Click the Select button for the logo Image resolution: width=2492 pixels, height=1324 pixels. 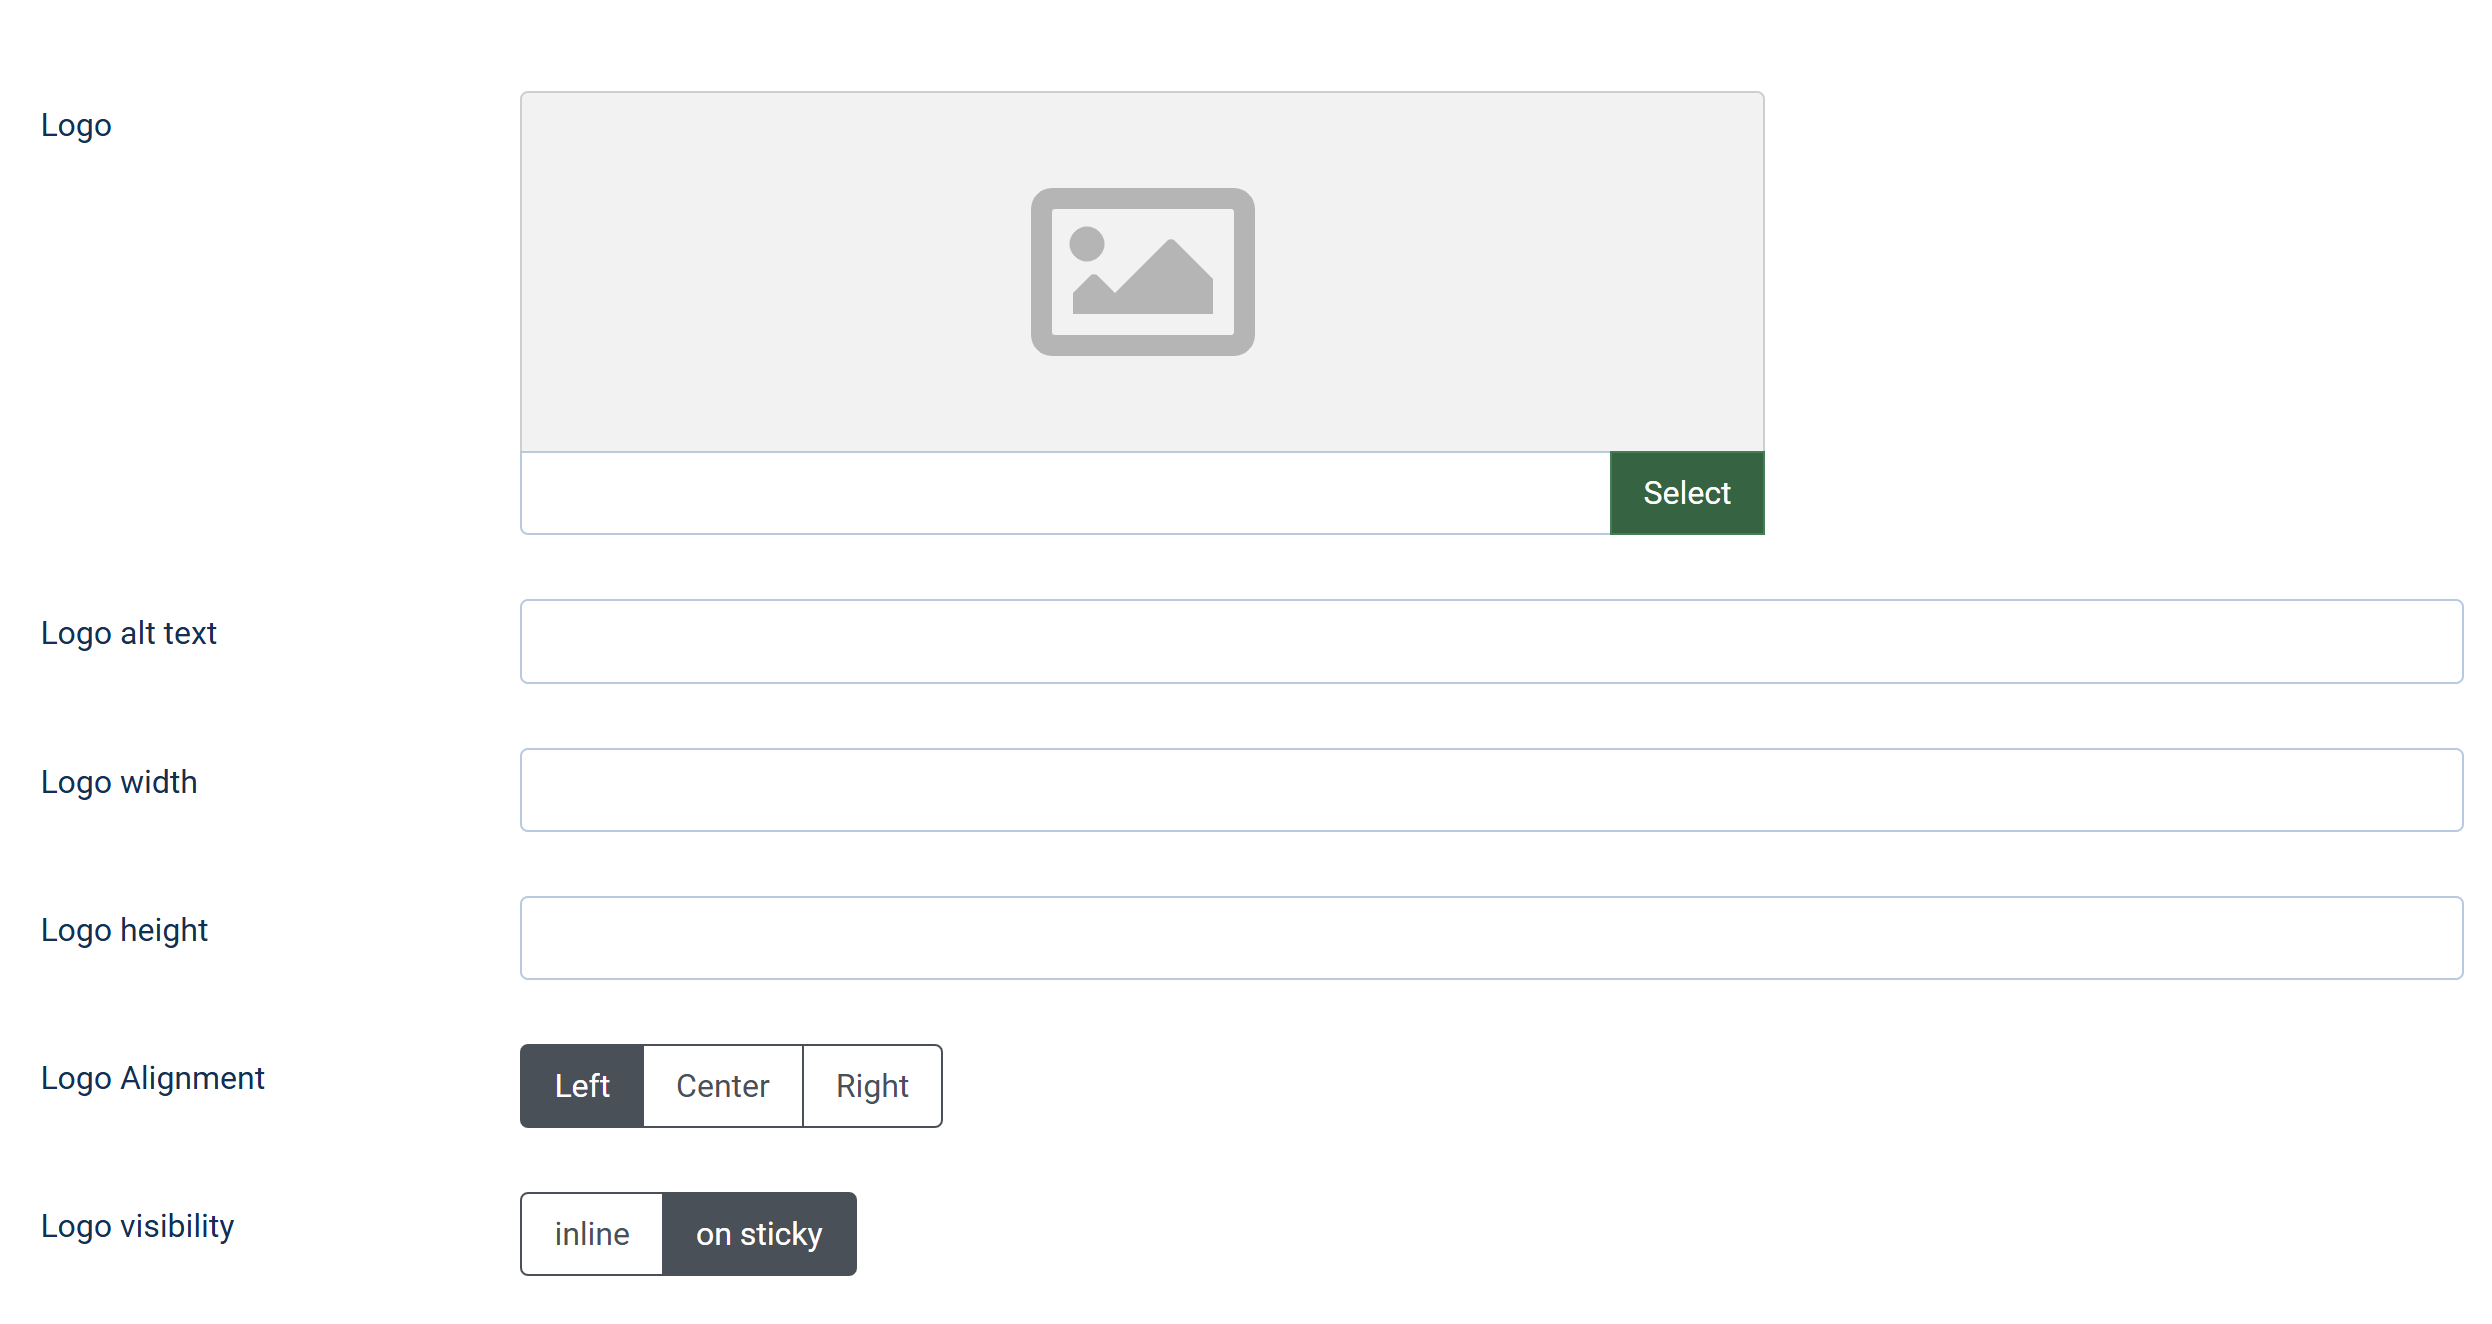[1687, 493]
